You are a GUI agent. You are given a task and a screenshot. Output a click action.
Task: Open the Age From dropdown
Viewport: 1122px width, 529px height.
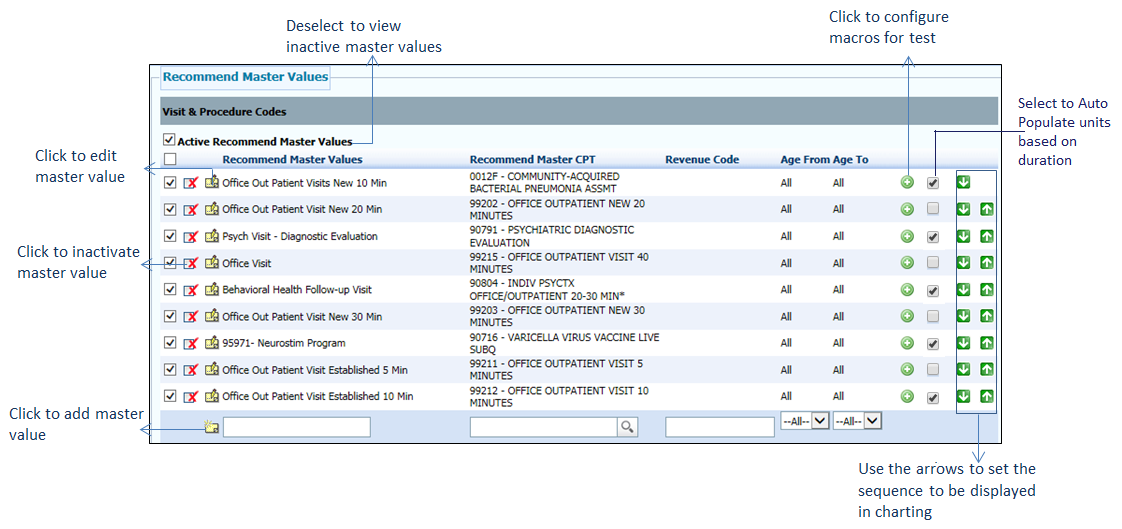click(804, 421)
